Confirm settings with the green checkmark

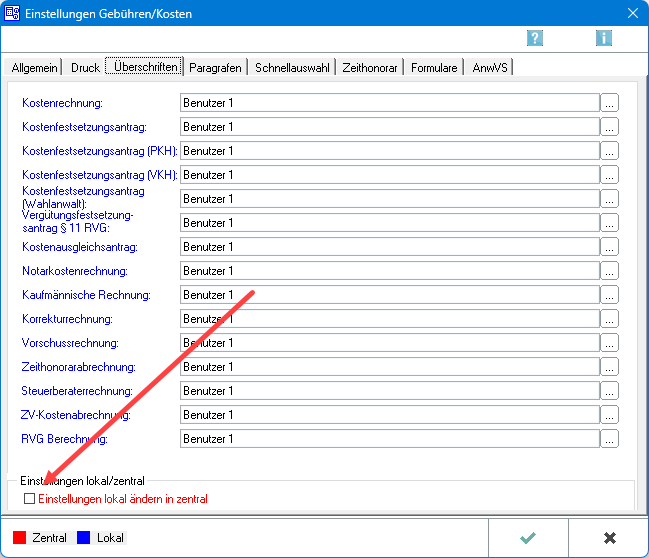pos(527,537)
